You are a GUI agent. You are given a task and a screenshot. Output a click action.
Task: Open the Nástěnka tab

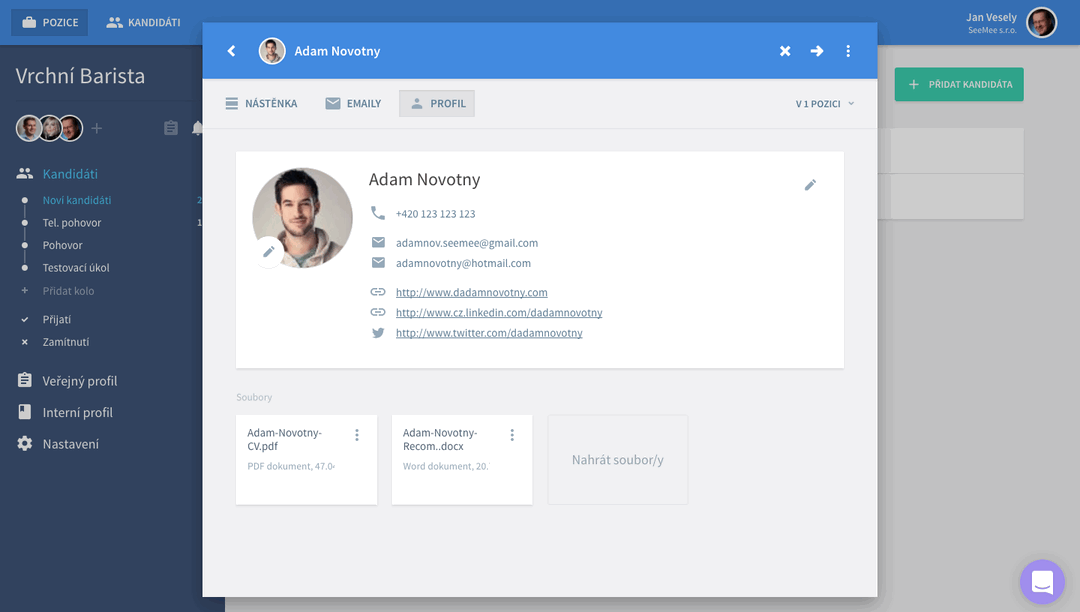click(x=261, y=103)
